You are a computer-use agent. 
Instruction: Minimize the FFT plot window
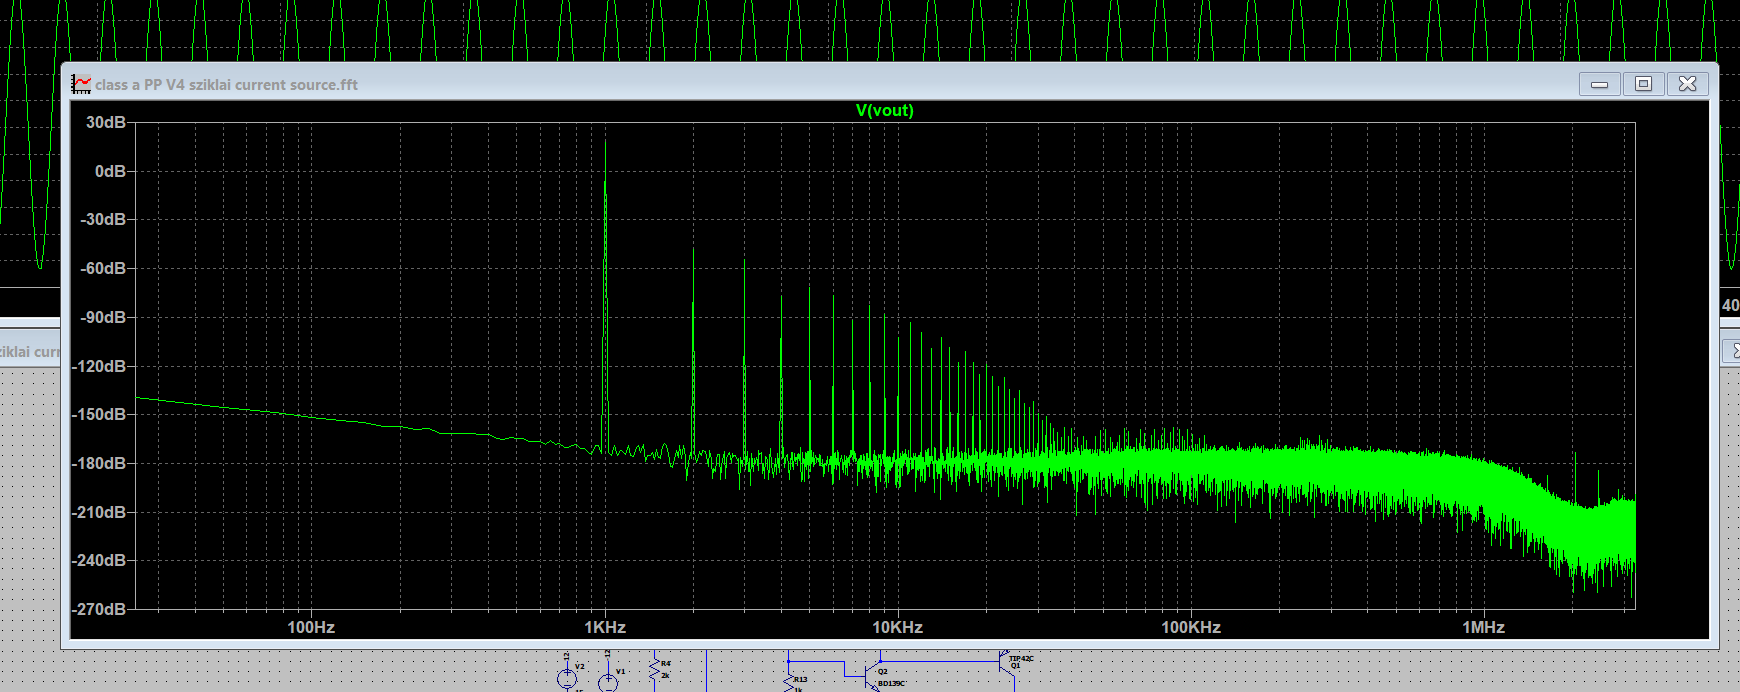1599,84
